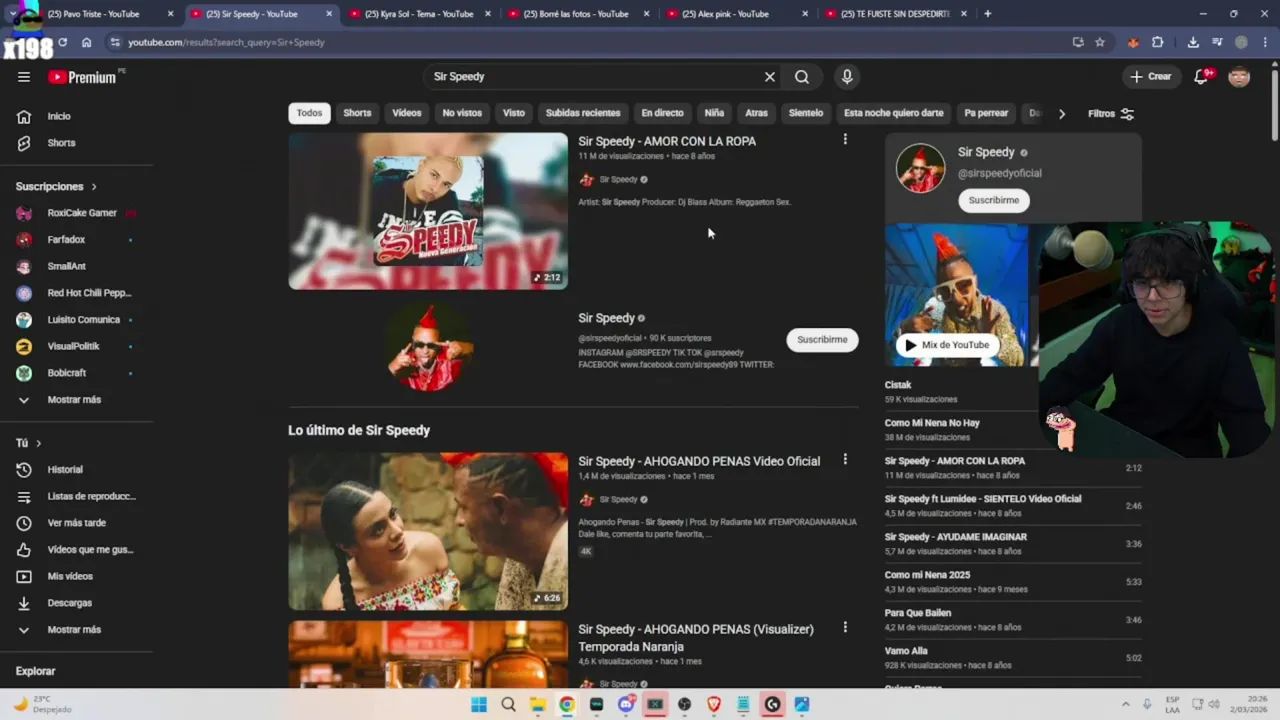Play the Mix de YouTube
This screenshot has height=720, width=1280.
pos(947,345)
